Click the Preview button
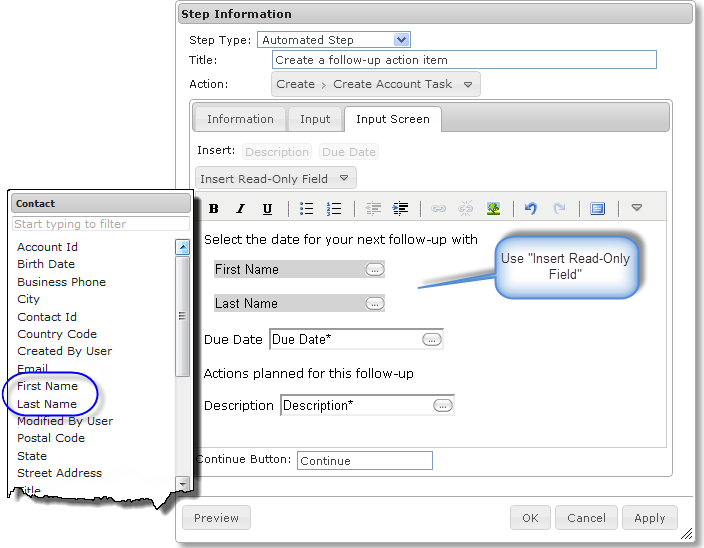Viewport: 704px width, 548px height. (x=217, y=518)
